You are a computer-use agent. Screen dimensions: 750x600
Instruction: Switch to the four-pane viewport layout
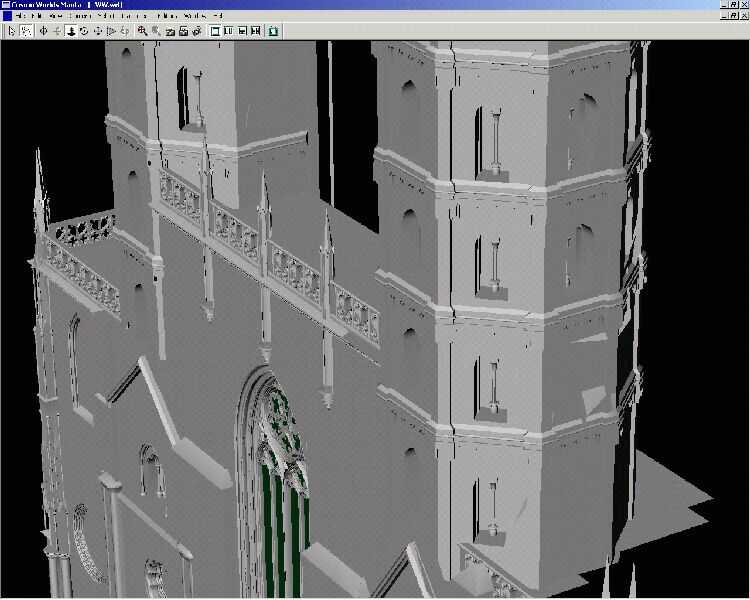click(256, 31)
